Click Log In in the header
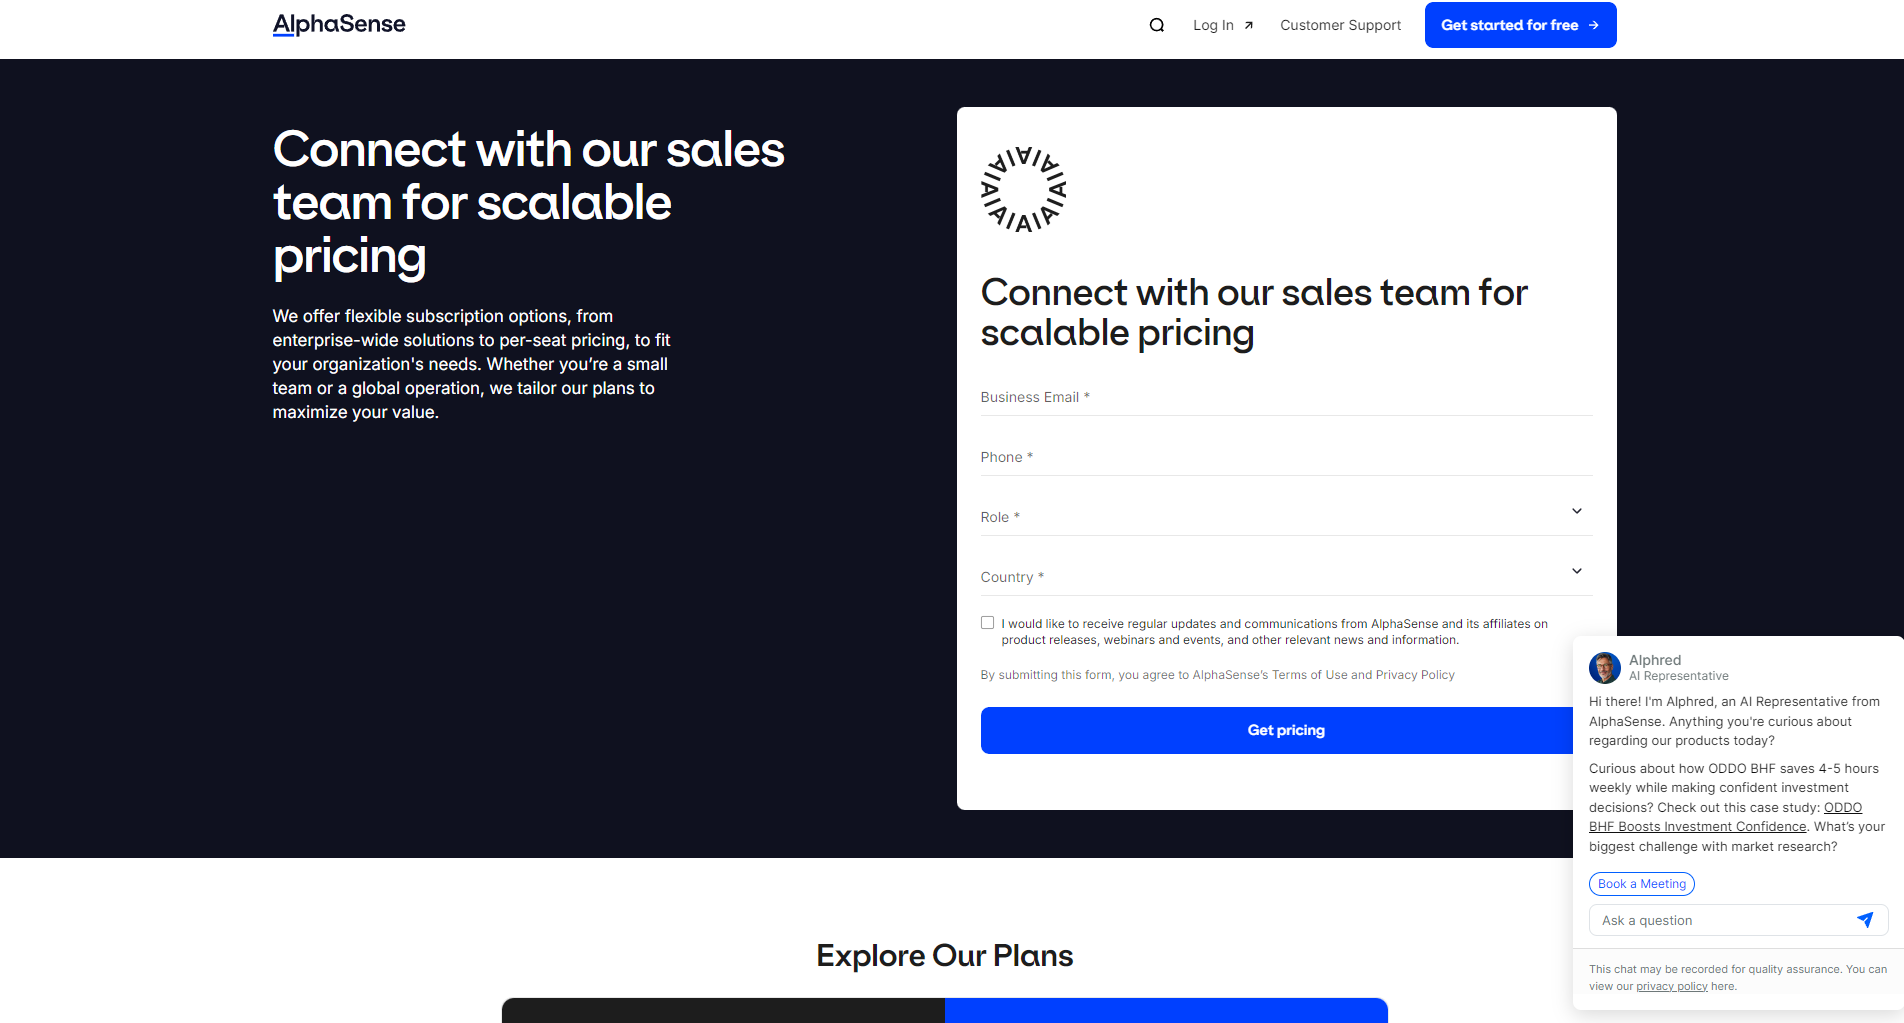 tap(1213, 25)
